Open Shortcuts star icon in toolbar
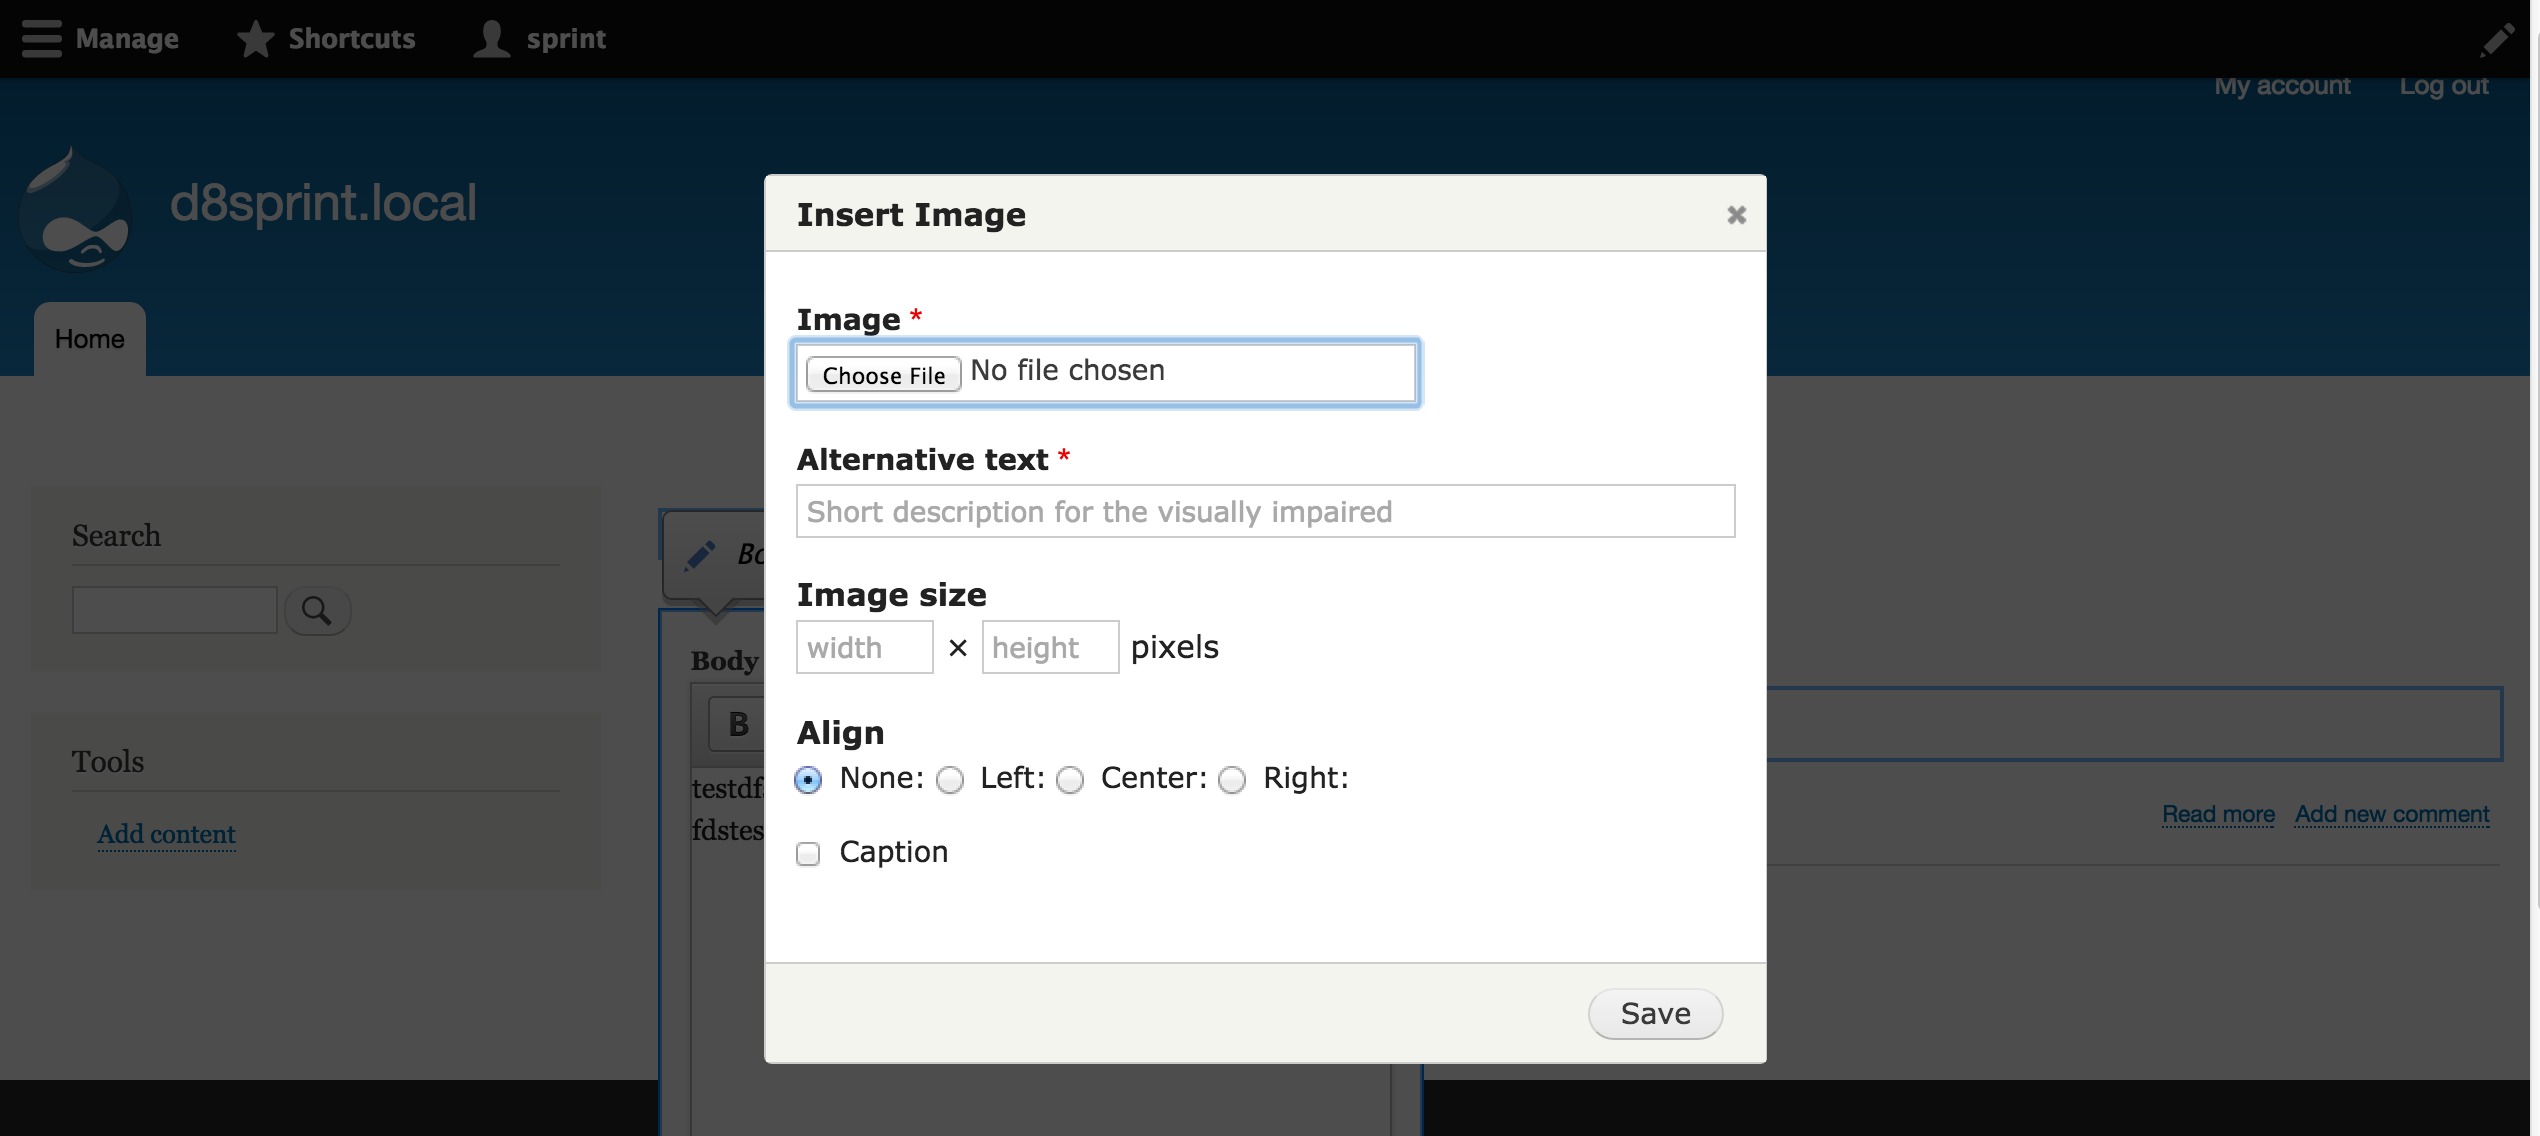The width and height of the screenshot is (2540, 1136). click(x=256, y=39)
